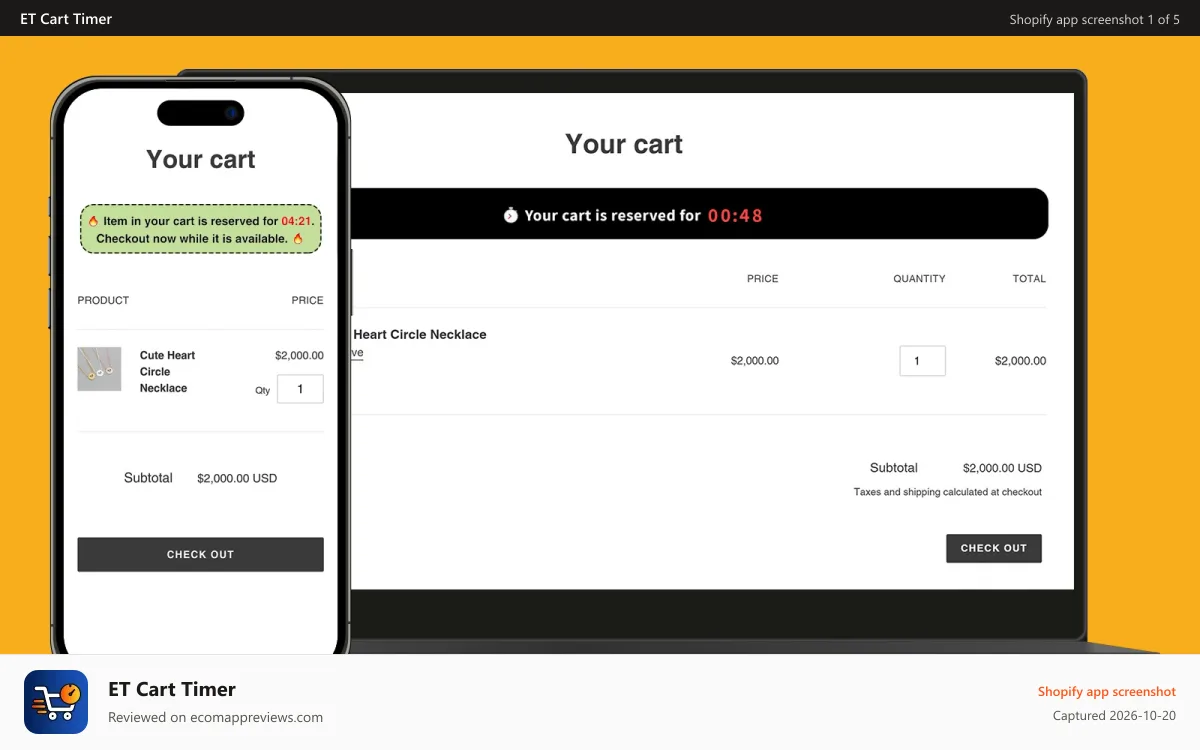Click the $2,000.00 price under the laptop PRICE column
Image resolution: width=1200 pixels, height=750 pixels.
tap(755, 361)
